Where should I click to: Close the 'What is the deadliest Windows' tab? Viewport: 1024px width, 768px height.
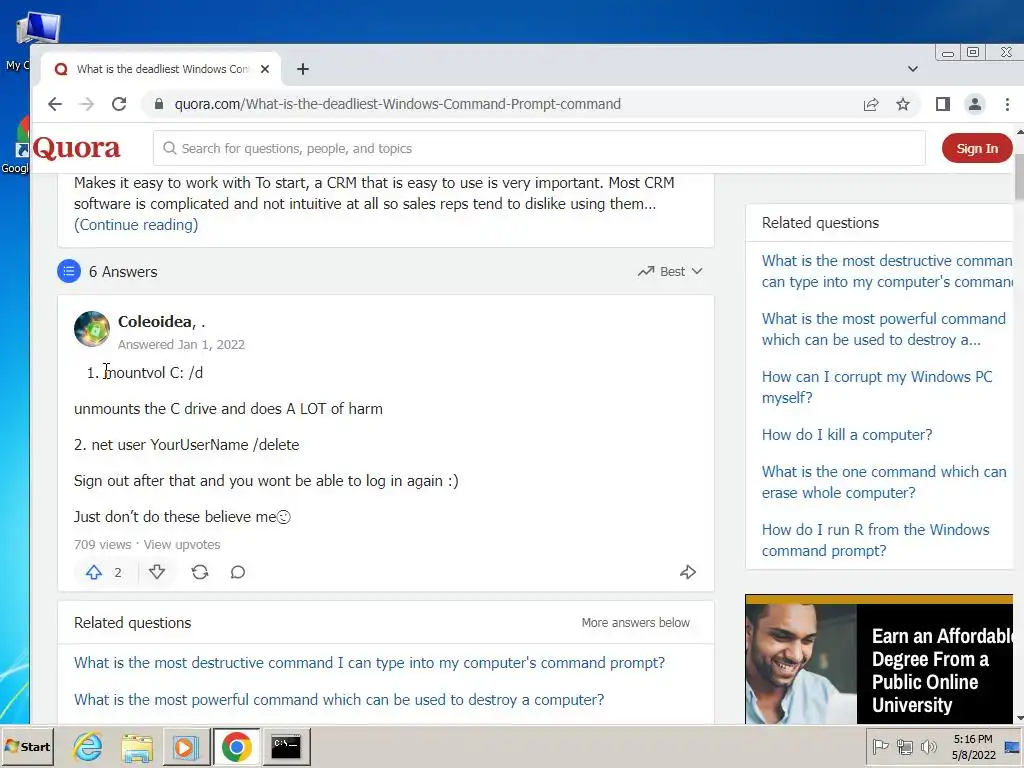pyautogui.click(x=264, y=69)
